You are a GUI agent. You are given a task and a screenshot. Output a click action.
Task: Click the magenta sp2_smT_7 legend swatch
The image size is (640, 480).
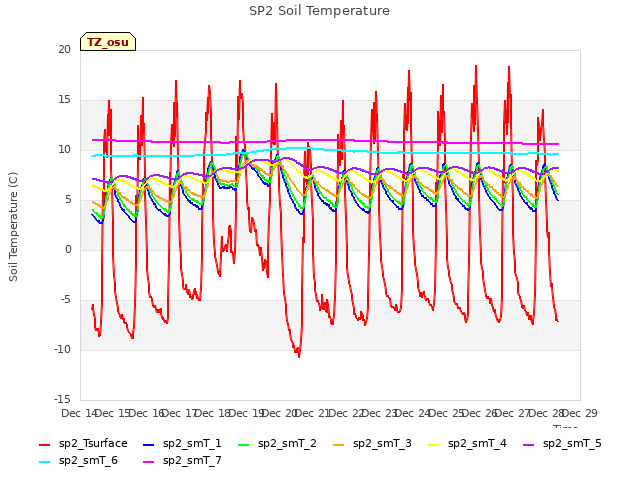[149, 462]
